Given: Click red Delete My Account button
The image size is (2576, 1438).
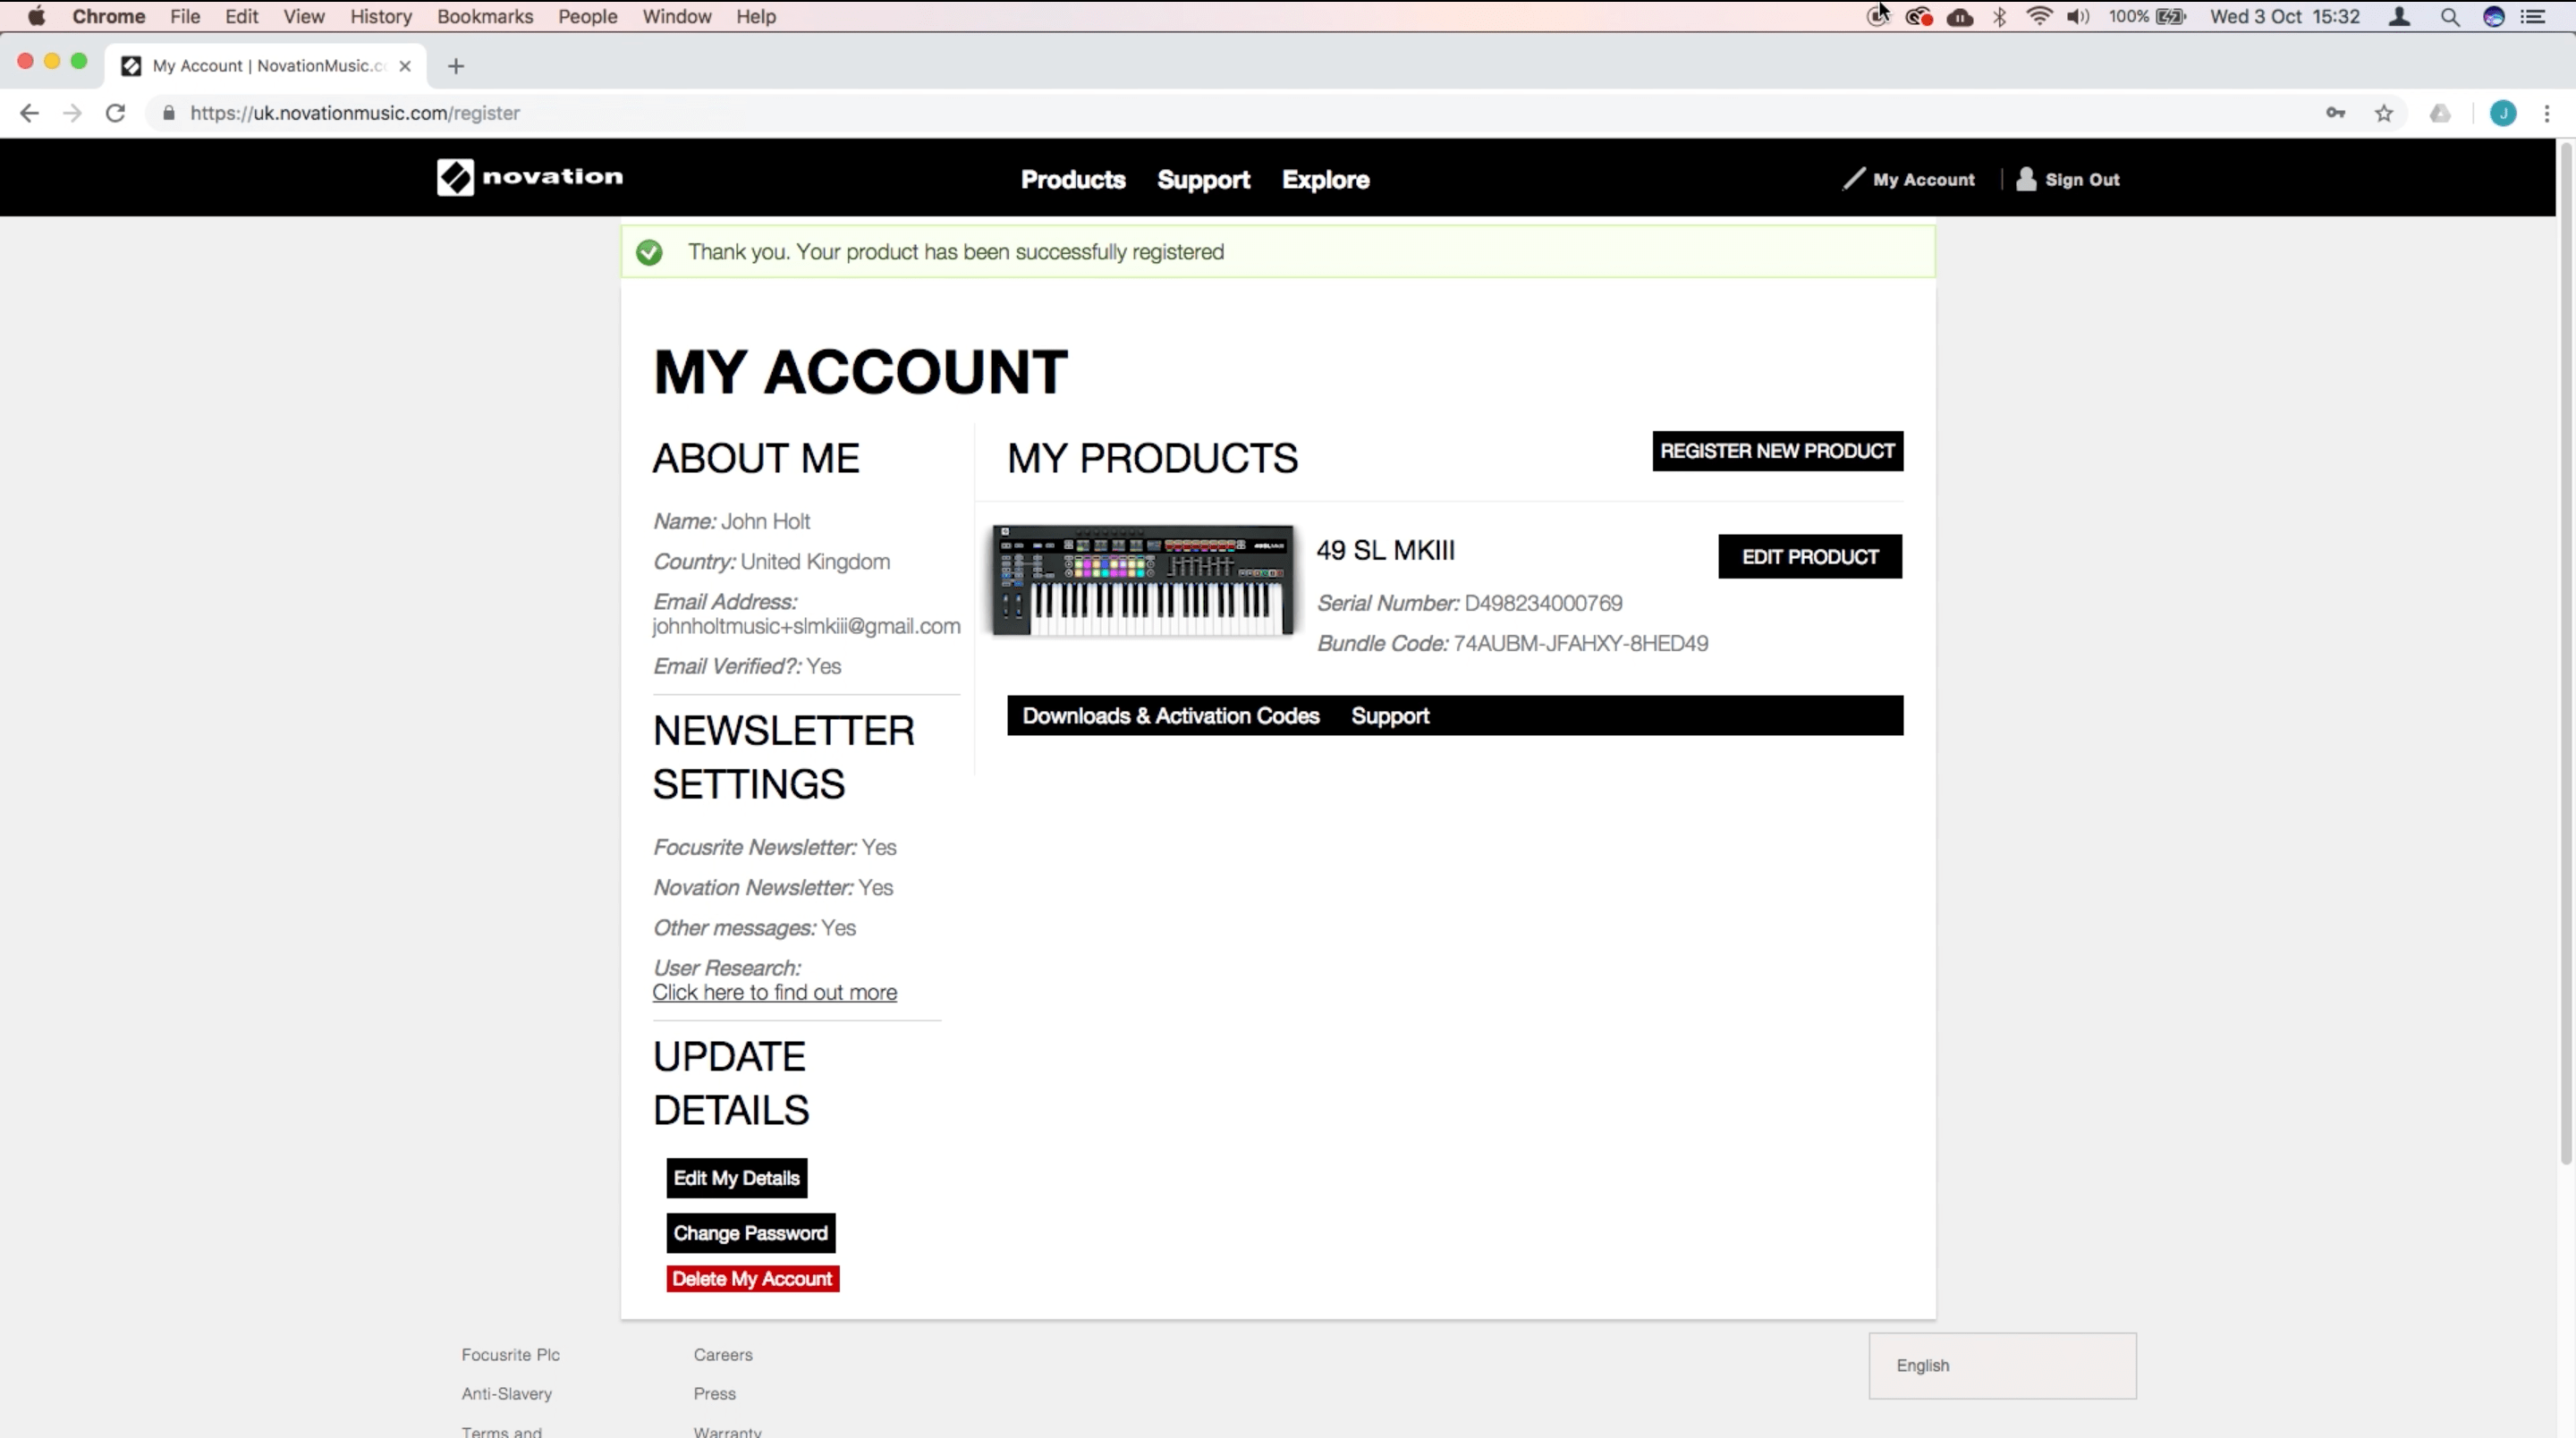Looking at the screenshot, I should pos(753,1279).
